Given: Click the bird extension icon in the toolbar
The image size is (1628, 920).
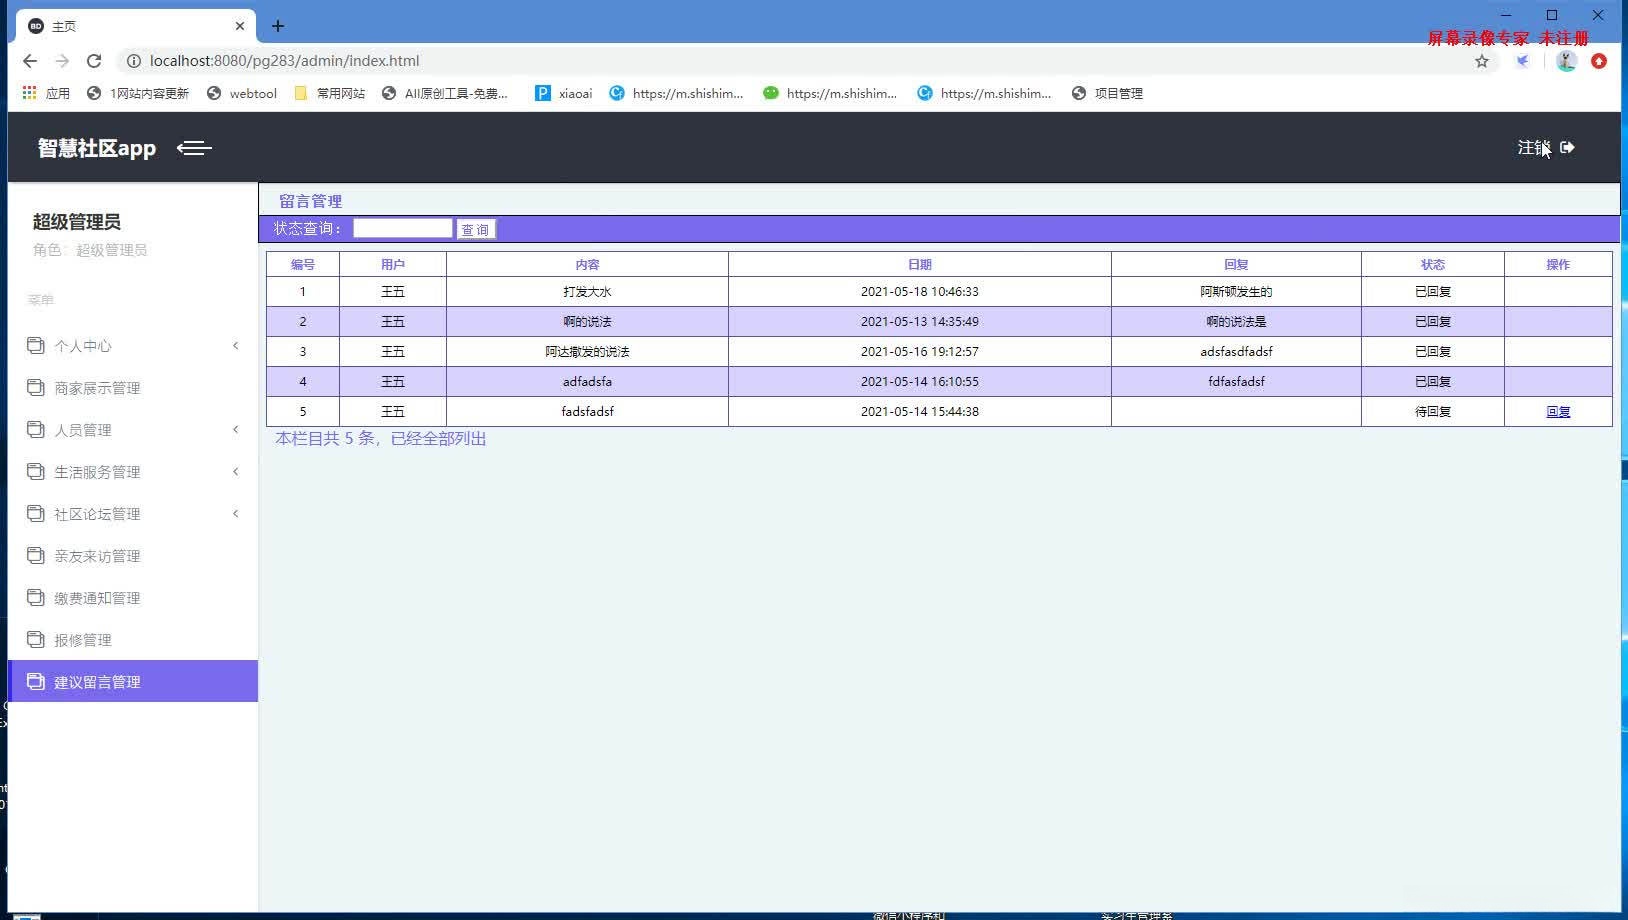Looking at the screenshot, I should click(1522, 61).
